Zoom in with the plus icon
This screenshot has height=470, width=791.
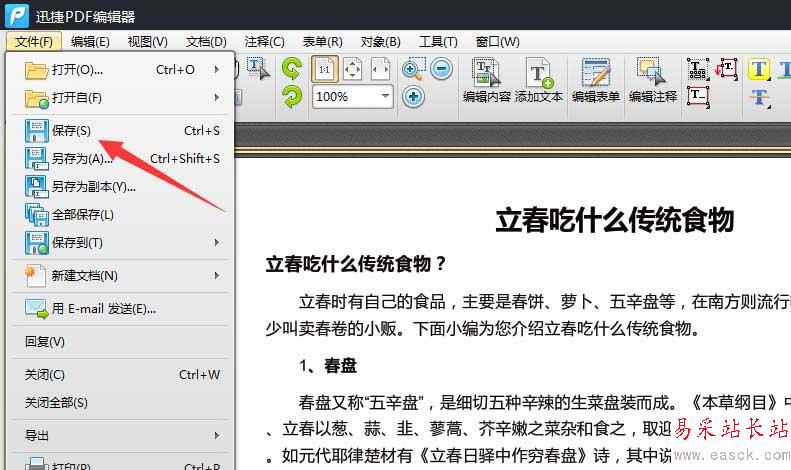(x=413, y=96)
